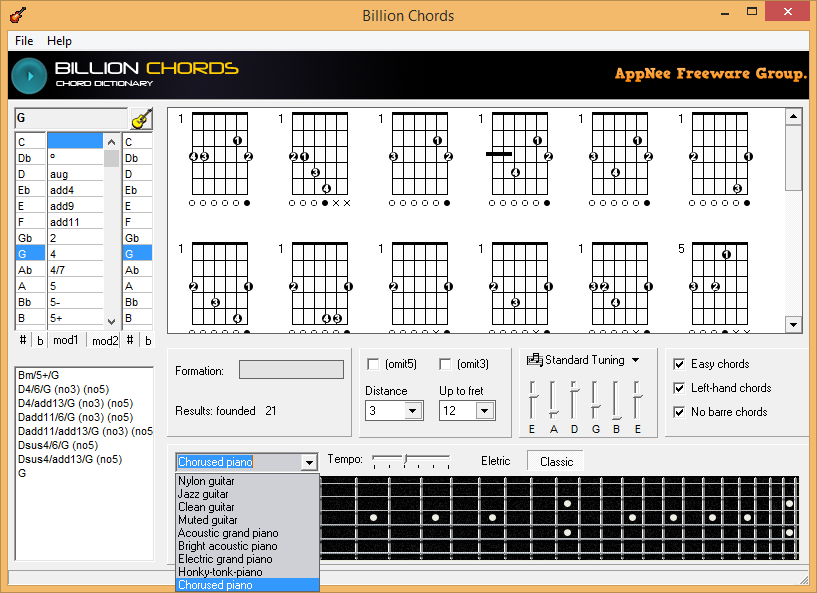Open the Help menu

pos(59,41)
